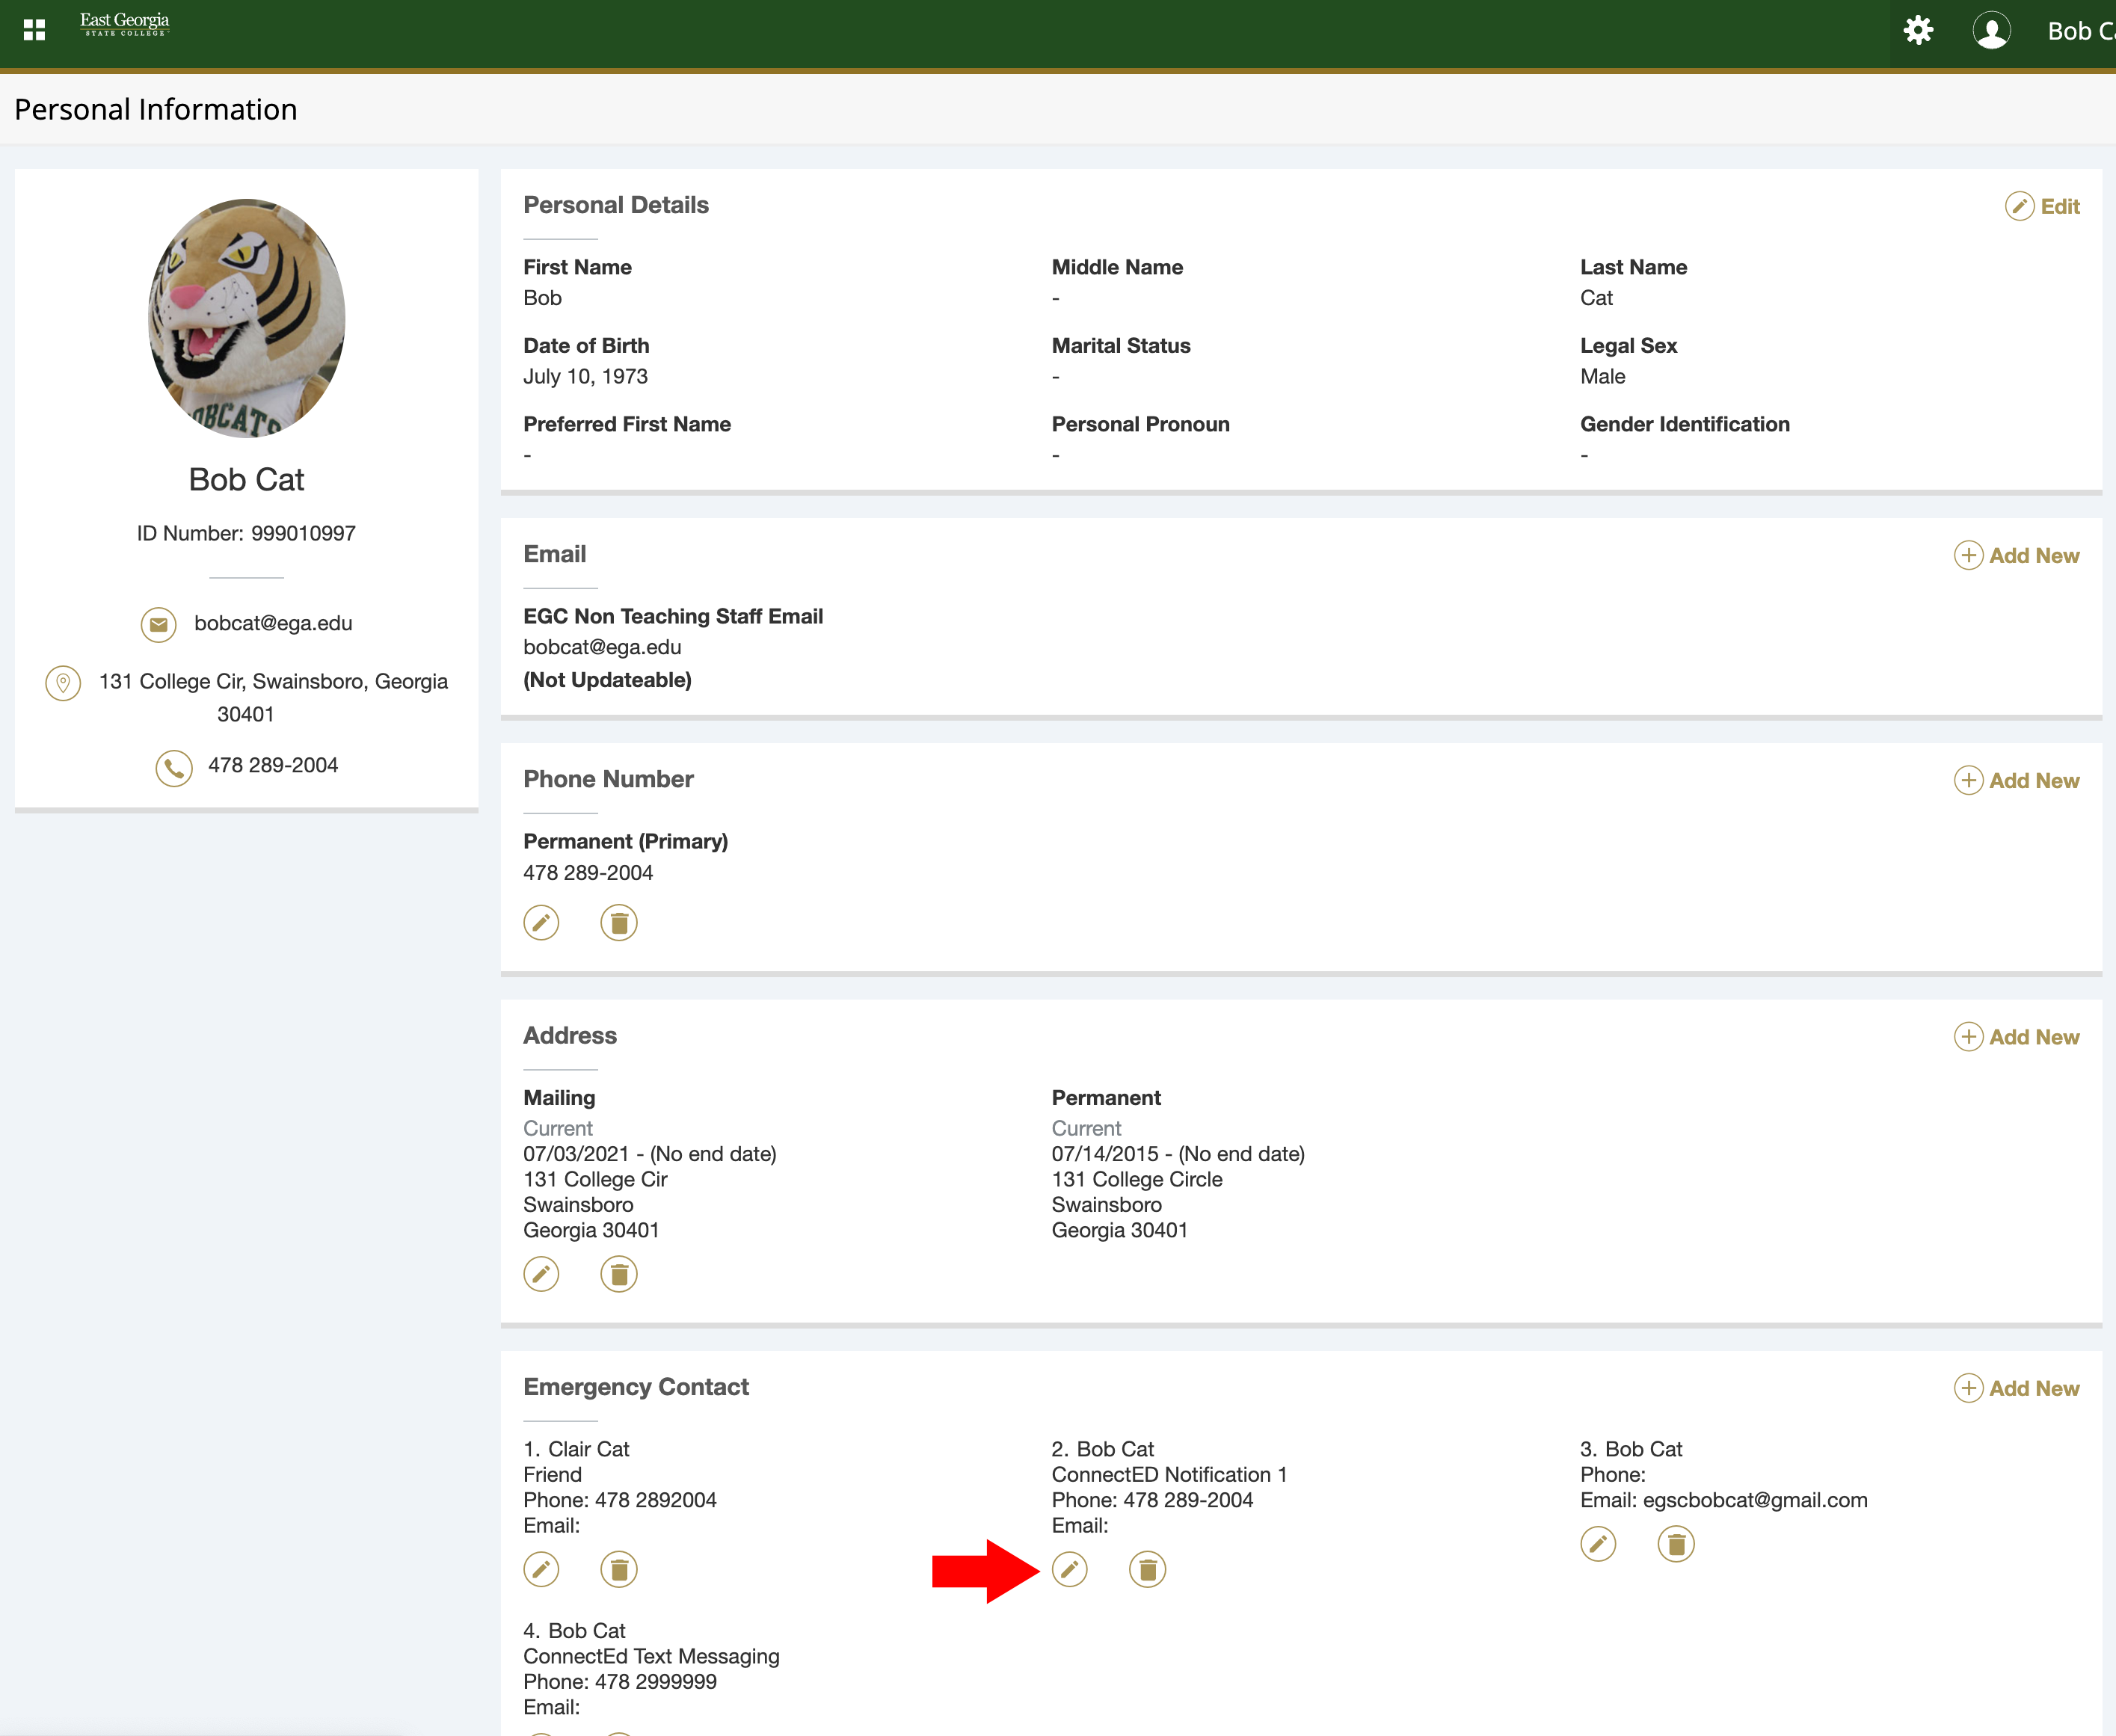Click the East Georgia State College logo
2116x1736 pixels.
click(125, 24)
